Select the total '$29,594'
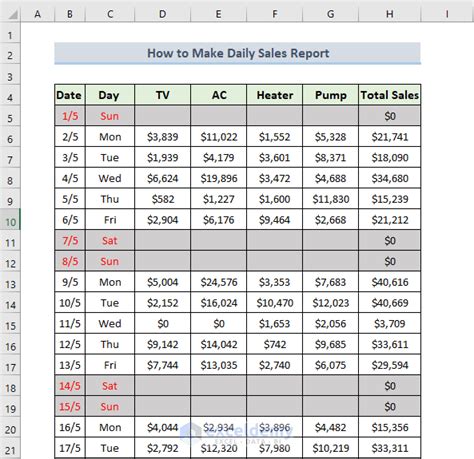 (x=390, y=365)
